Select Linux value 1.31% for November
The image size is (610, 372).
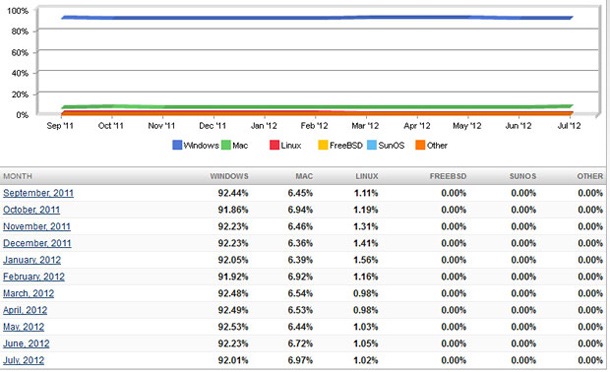366,226
